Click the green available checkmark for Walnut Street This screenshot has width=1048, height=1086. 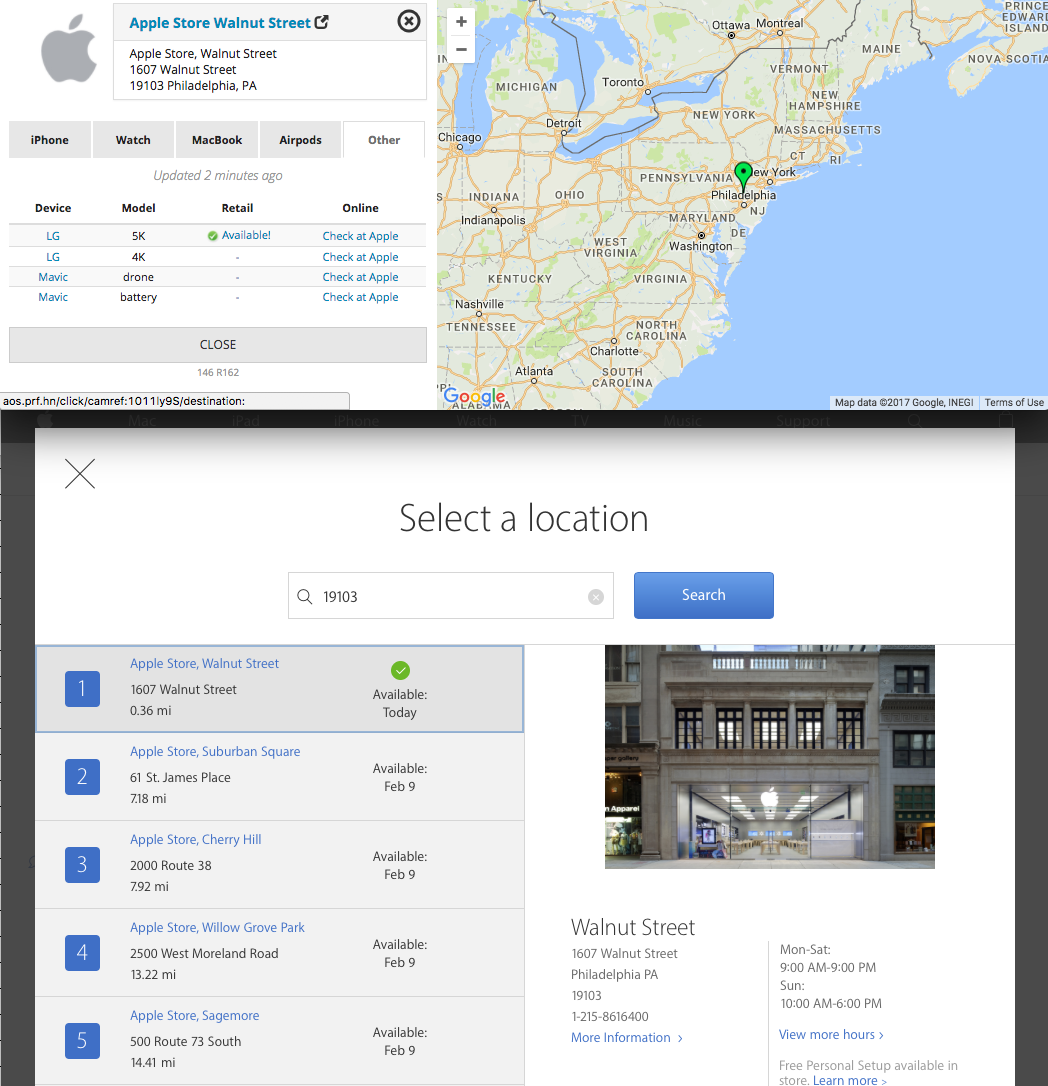tap(400, 670)
